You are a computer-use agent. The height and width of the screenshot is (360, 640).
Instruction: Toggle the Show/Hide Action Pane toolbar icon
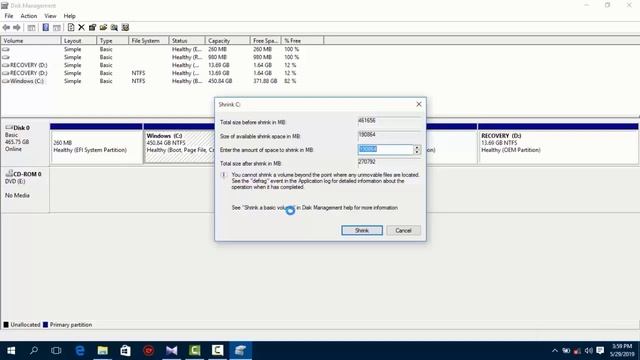[57, 27]
